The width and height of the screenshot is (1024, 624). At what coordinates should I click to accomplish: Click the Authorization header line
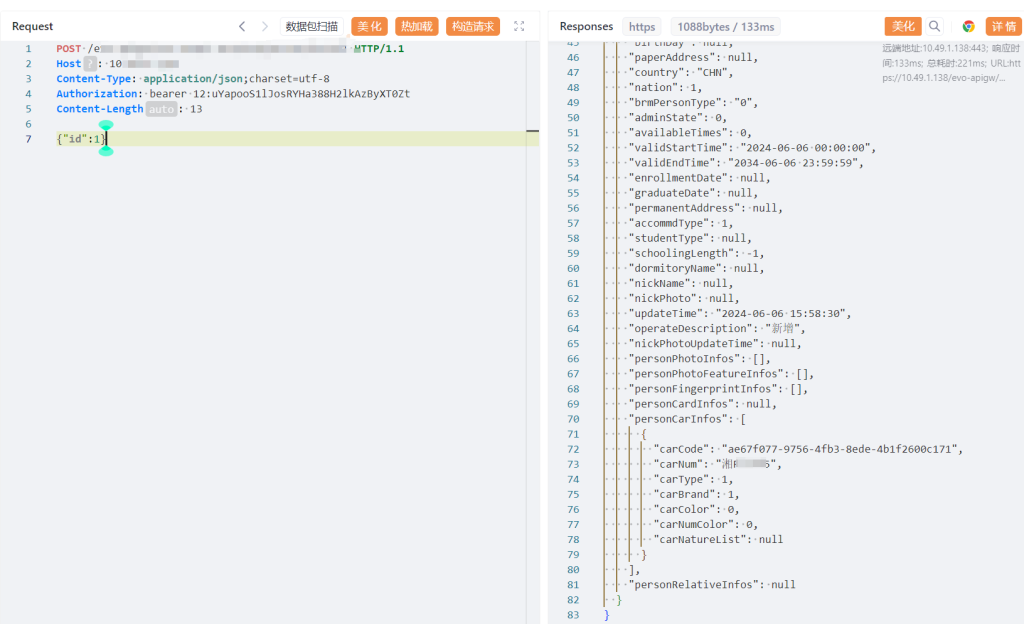[232, 94]
